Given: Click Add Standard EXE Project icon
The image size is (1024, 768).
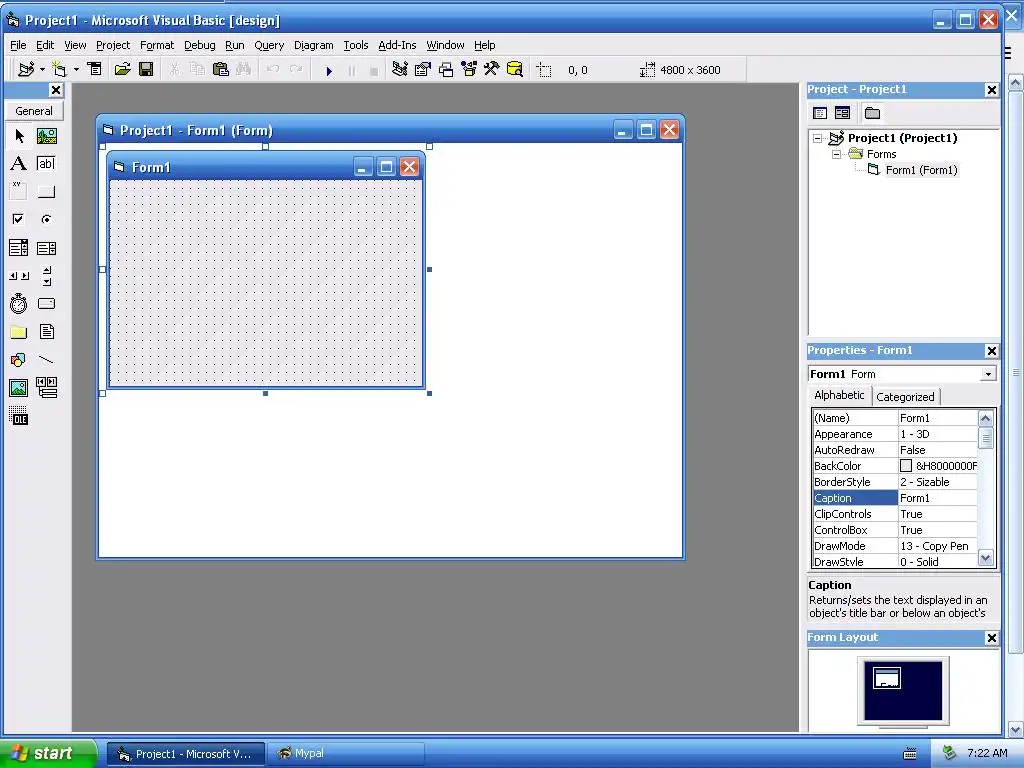Looking at the screenshot, I should (26, 69).
